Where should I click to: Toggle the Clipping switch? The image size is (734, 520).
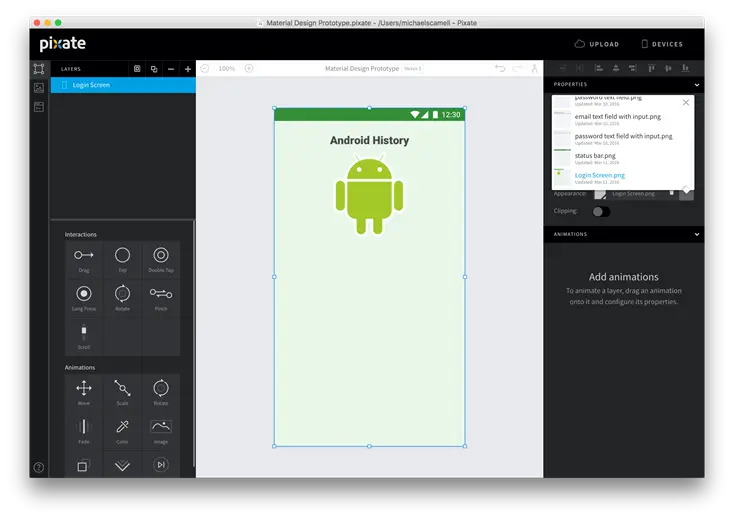tap(601, 212)
